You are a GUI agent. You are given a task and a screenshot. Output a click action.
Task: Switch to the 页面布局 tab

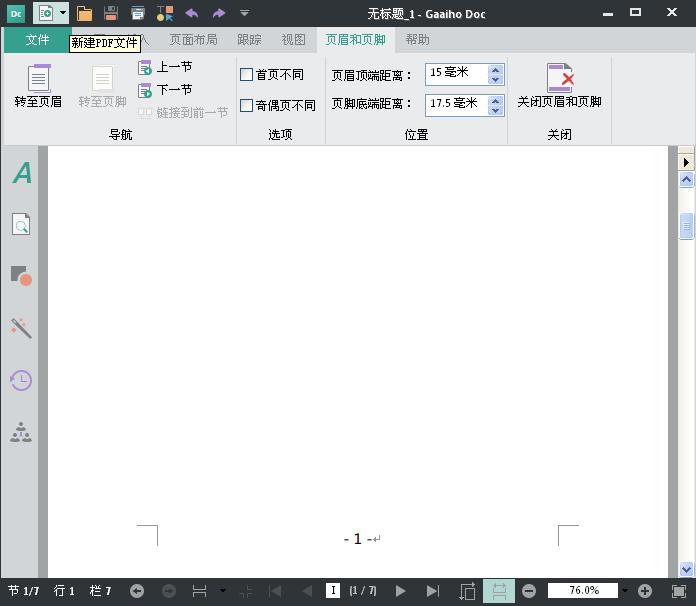click(194, 40)
